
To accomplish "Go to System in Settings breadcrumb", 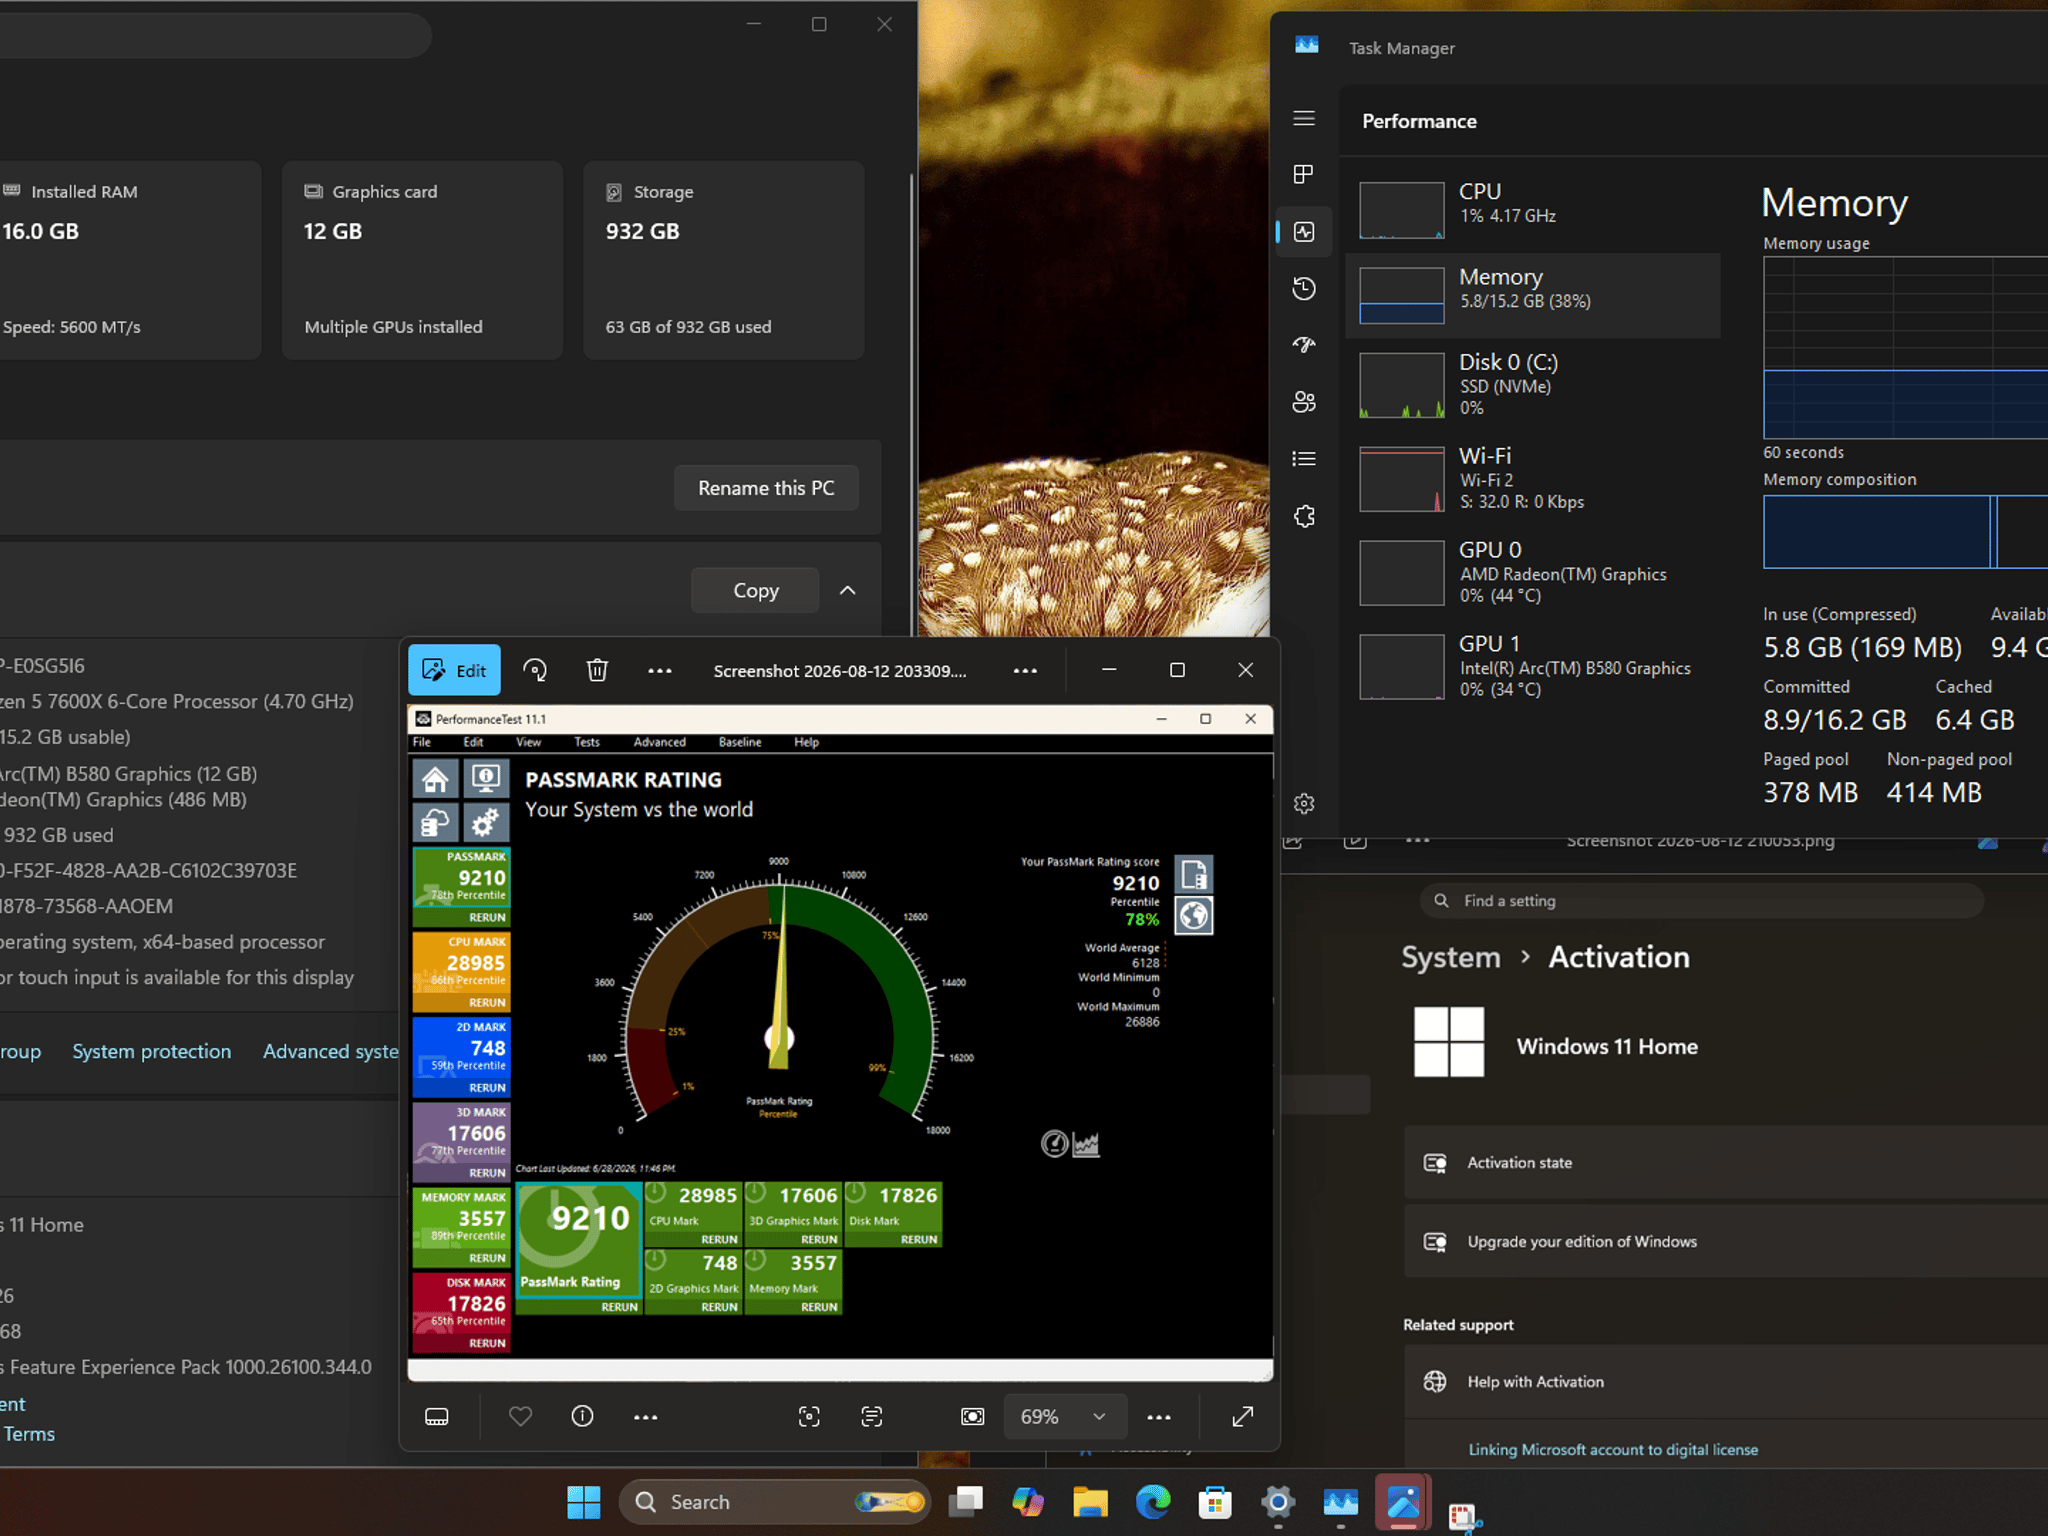I will pyautogui.click(x=1451, y=957).
